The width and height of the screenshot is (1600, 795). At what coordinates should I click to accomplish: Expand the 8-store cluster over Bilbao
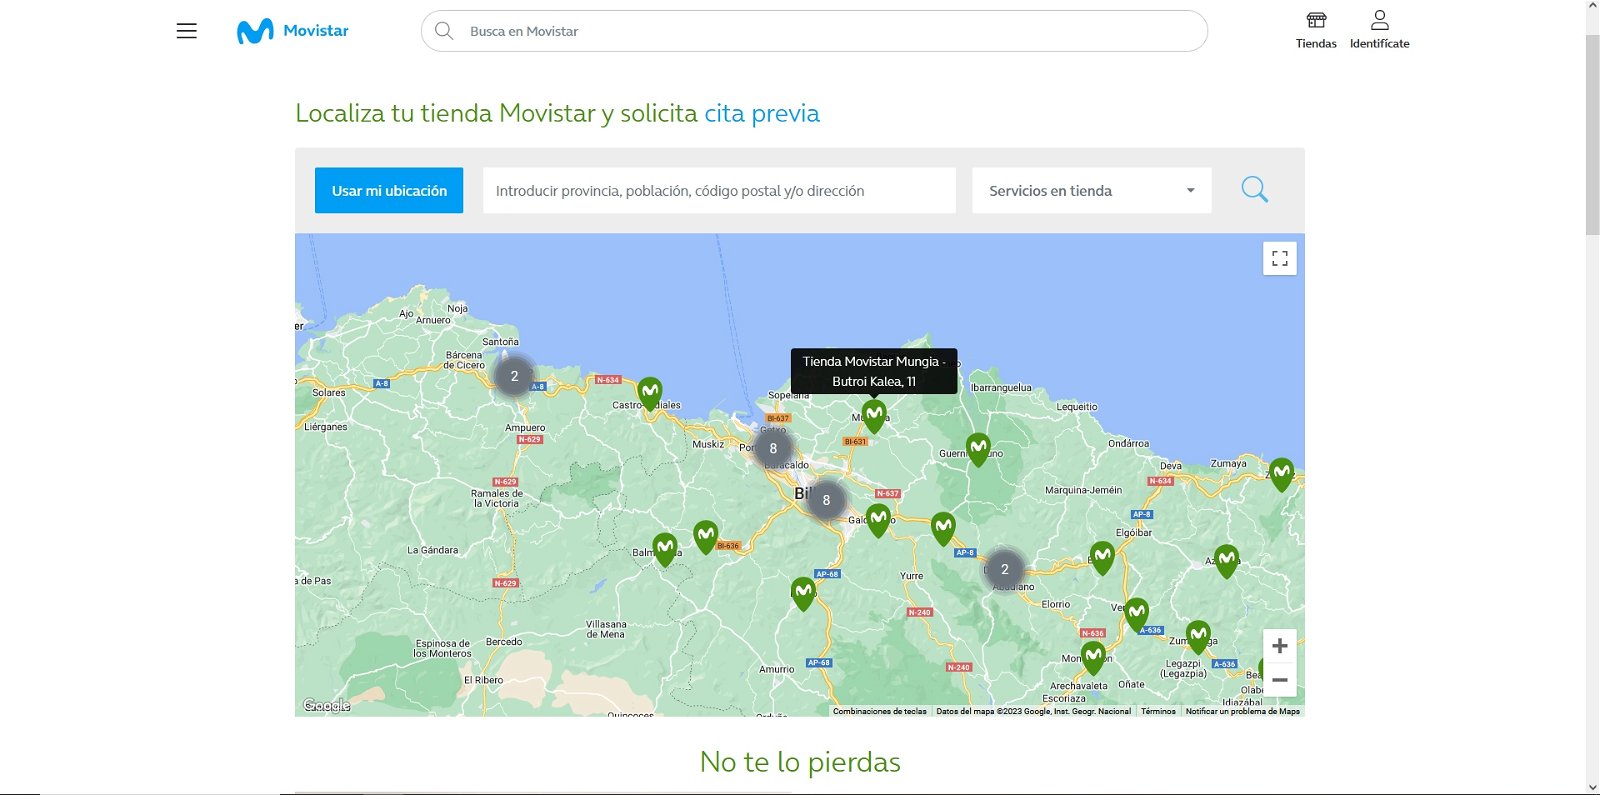pos(826,500)
